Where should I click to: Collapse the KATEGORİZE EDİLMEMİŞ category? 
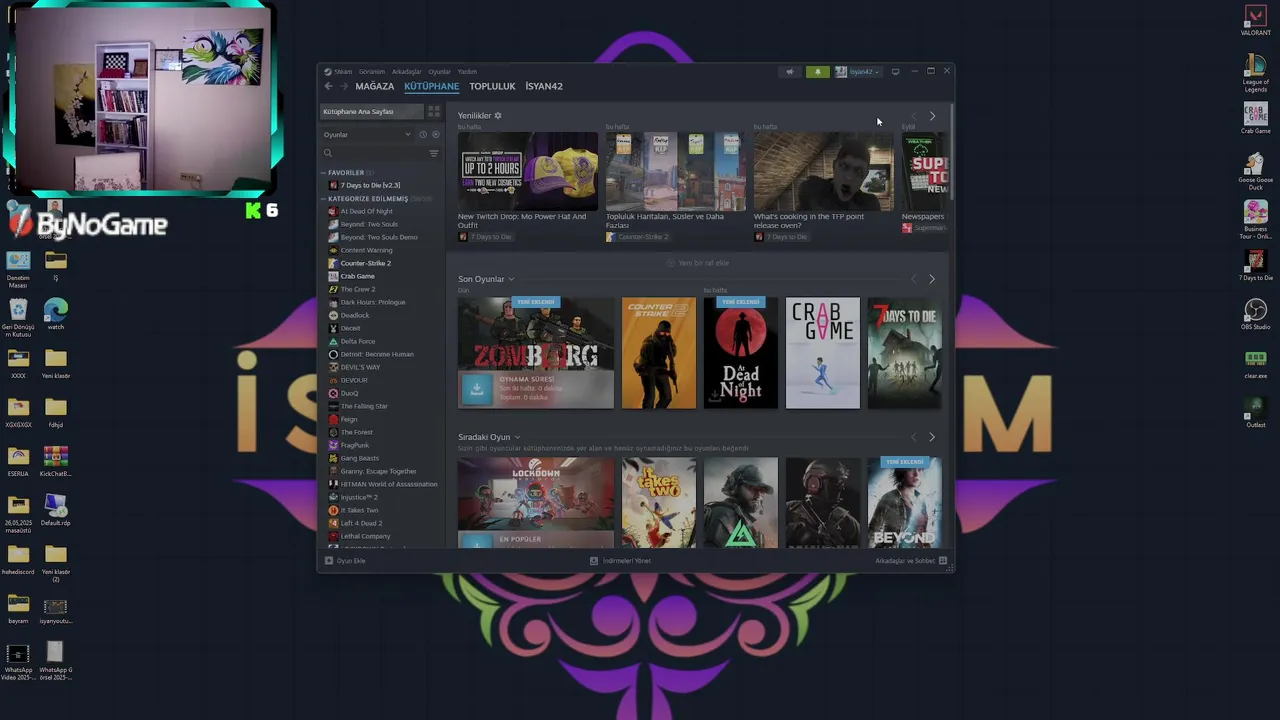click(324, 199)
